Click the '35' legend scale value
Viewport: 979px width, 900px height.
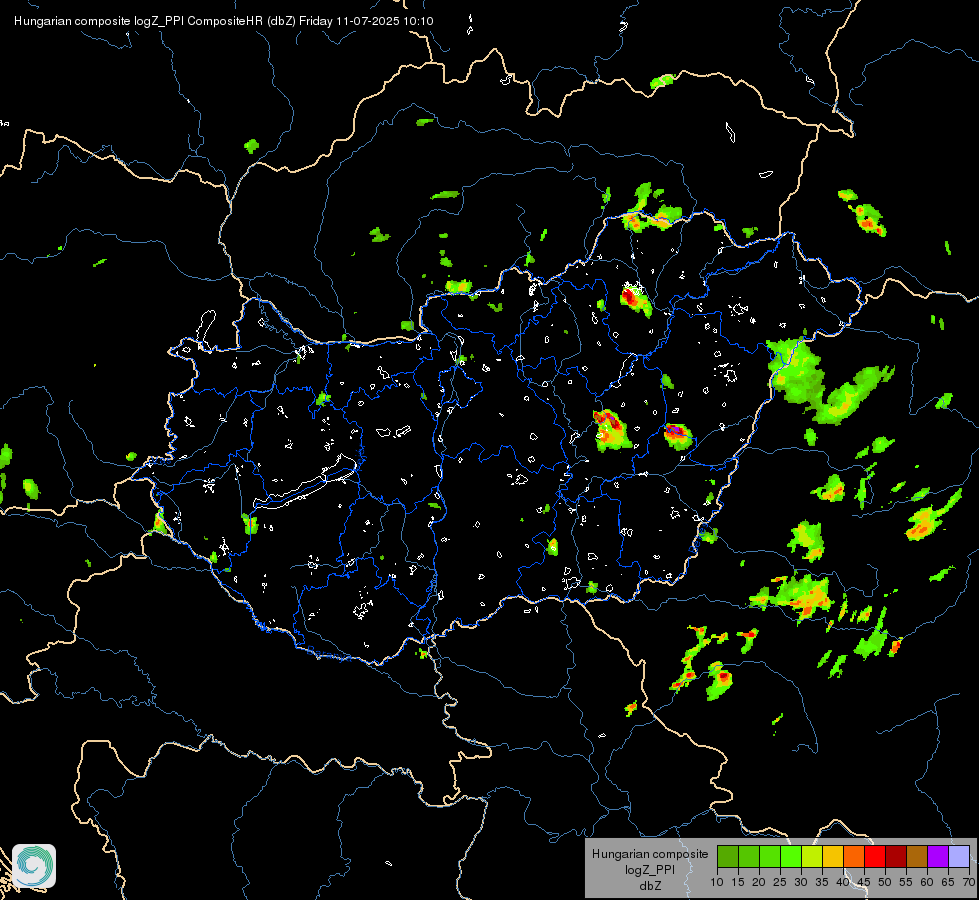(x=822, y=883)
